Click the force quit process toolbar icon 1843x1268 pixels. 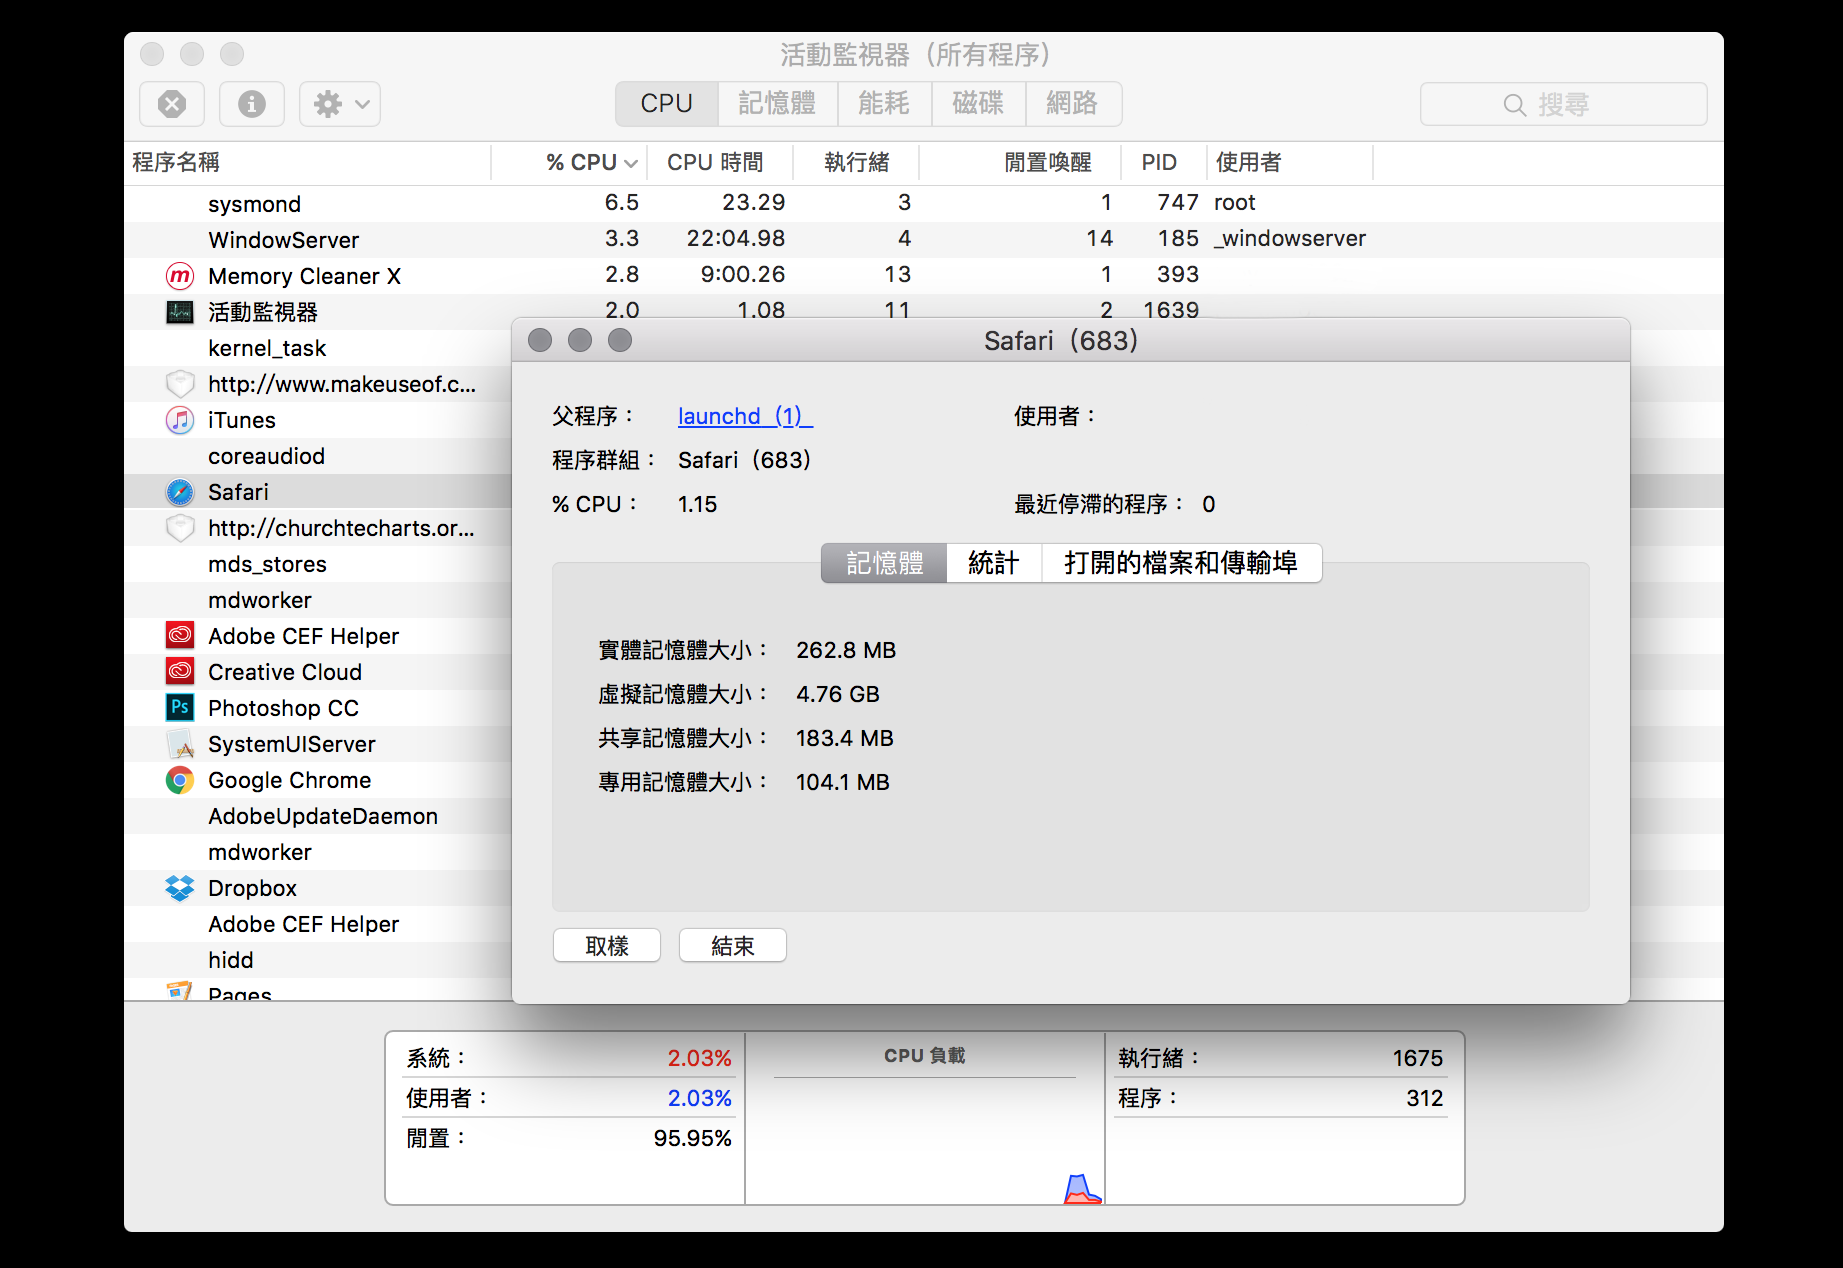[x=172, y=104]
